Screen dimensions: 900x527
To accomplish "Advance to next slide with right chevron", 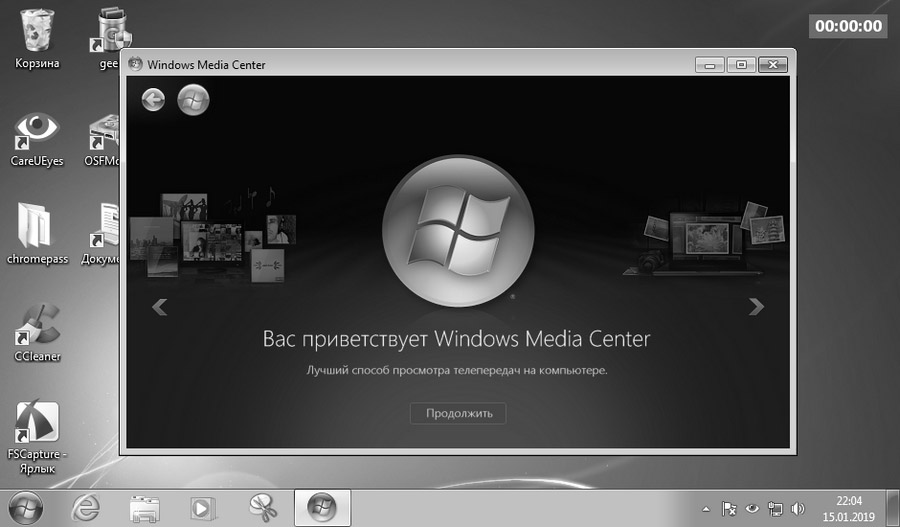I will click(757, 307).
